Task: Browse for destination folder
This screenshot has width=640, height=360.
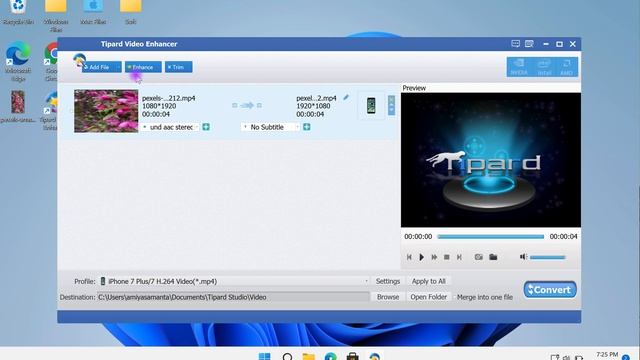Action: click(388, 297)
